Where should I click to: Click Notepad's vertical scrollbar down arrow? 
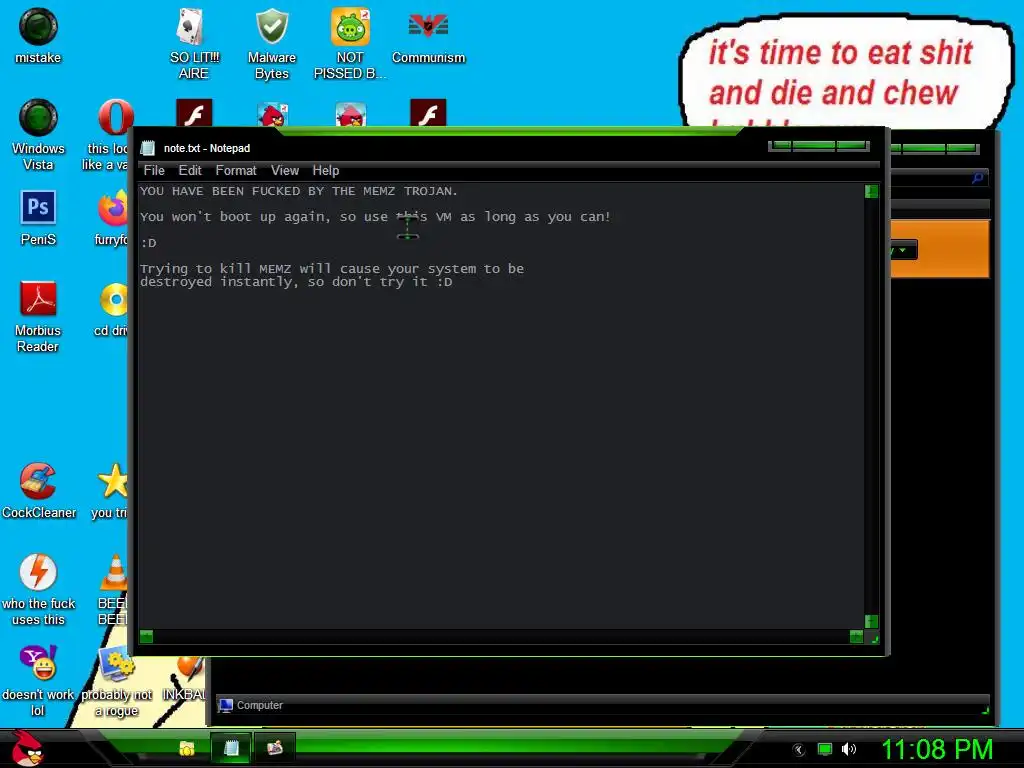(871, 621)
